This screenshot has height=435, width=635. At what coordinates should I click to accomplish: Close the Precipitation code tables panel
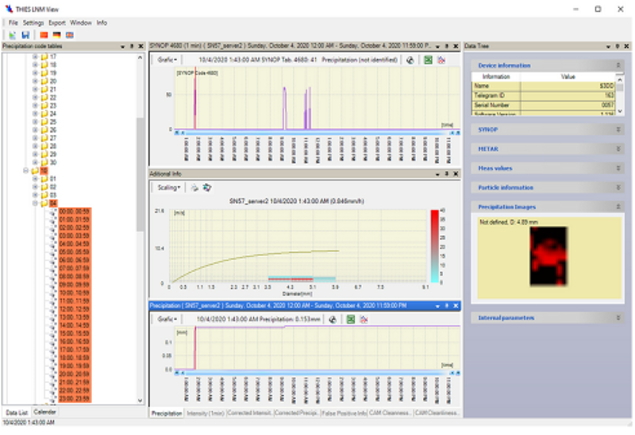pos(141,47)
